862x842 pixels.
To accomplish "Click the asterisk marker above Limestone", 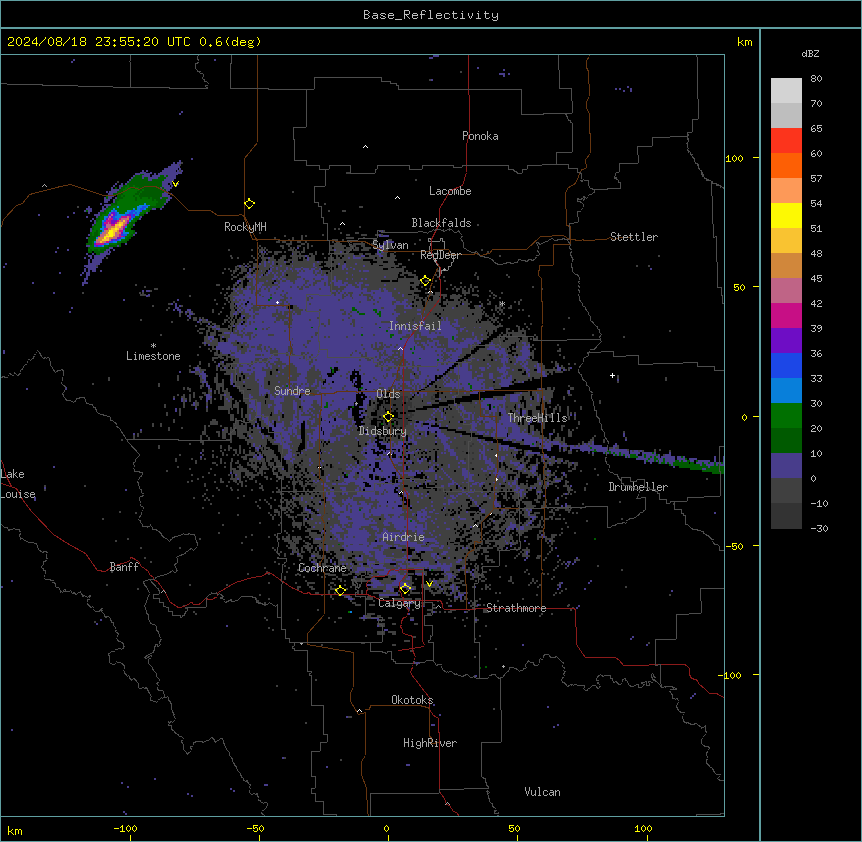I will (x=153, y=346).
